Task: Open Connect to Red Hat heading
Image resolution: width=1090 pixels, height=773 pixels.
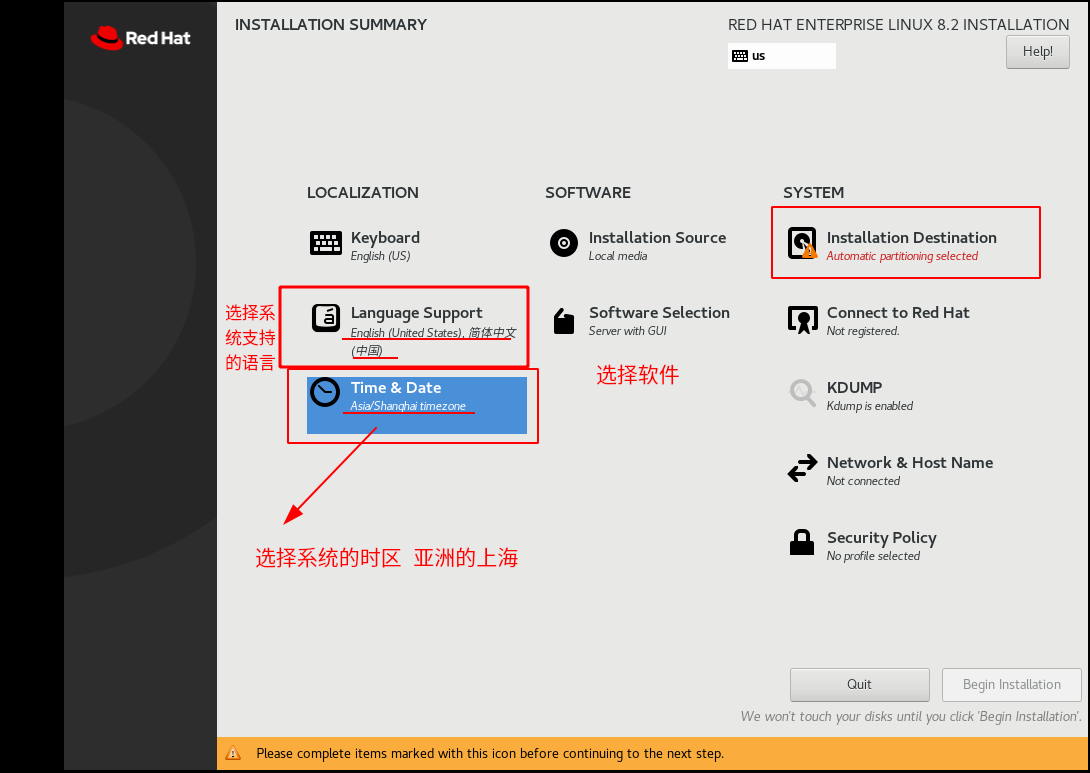Action: tap(897, 313)
